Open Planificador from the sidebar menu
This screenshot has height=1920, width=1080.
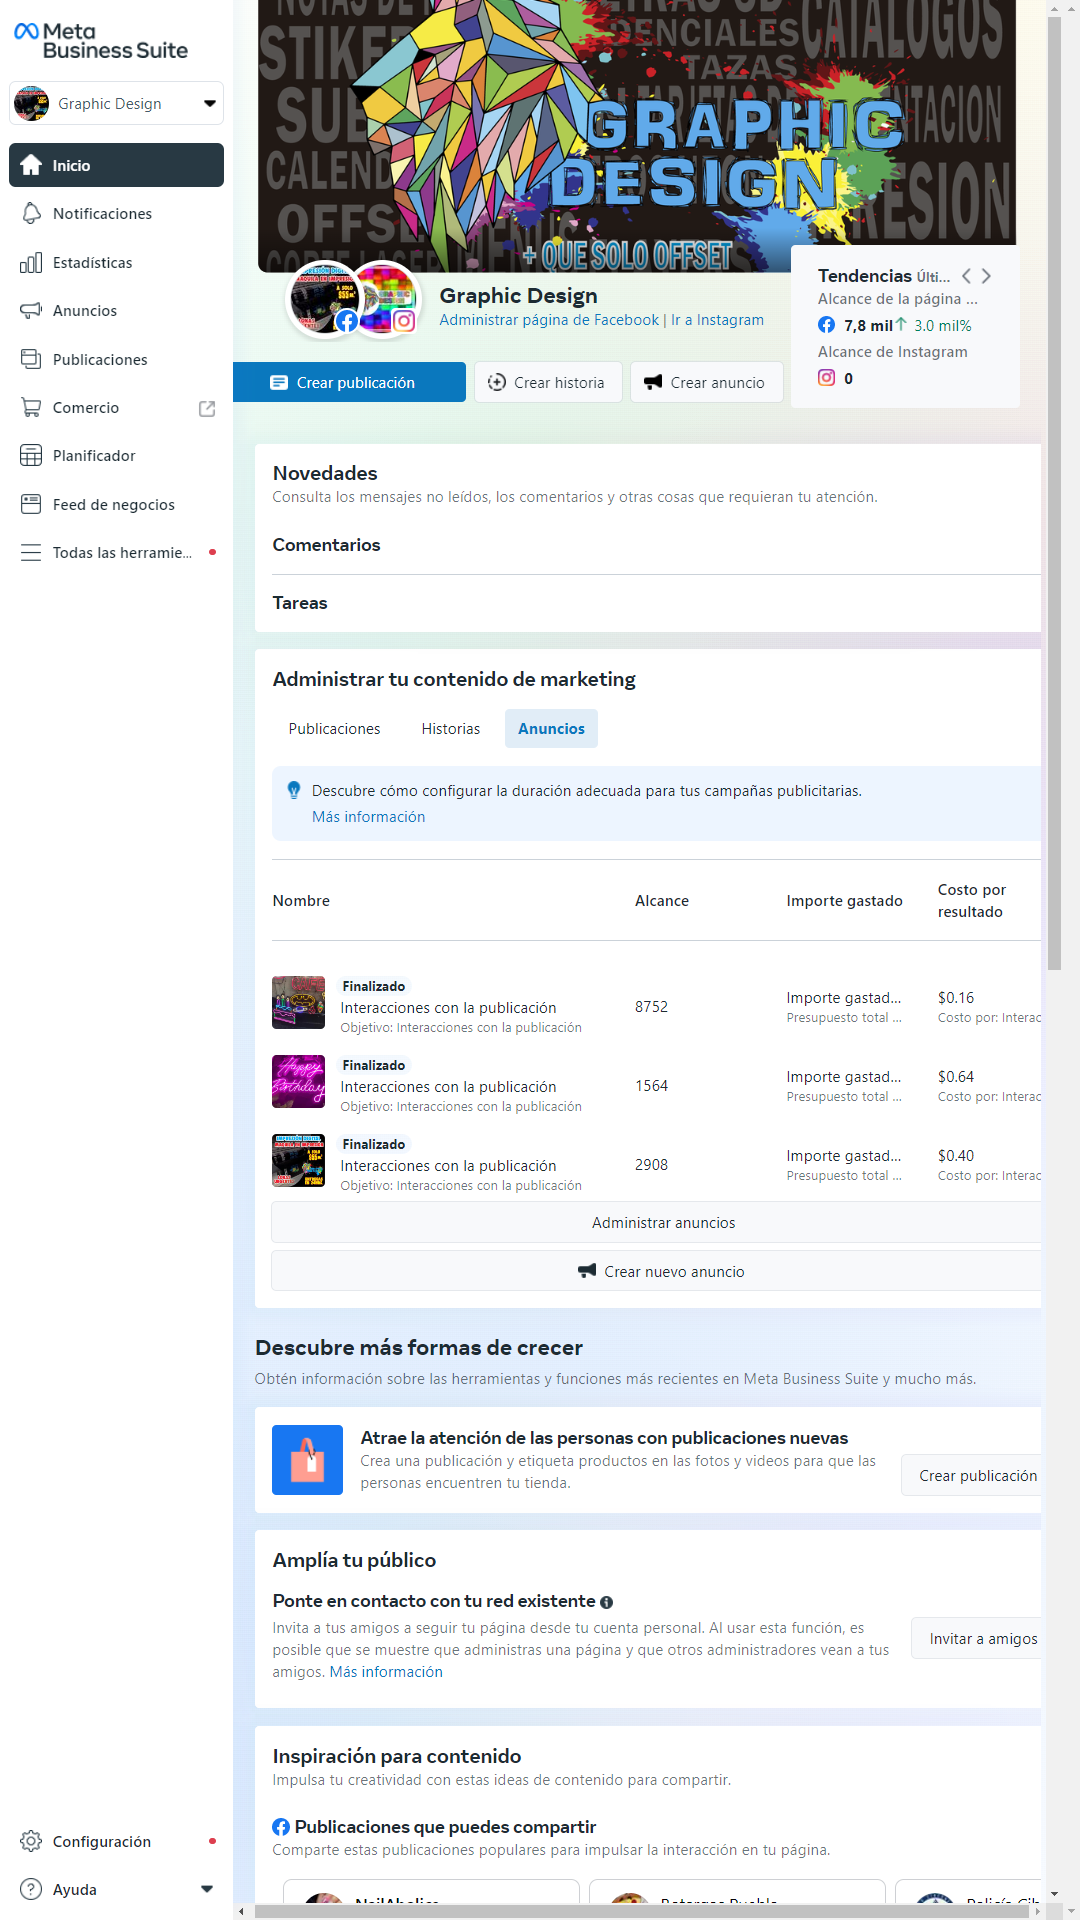tap(116, 456)
